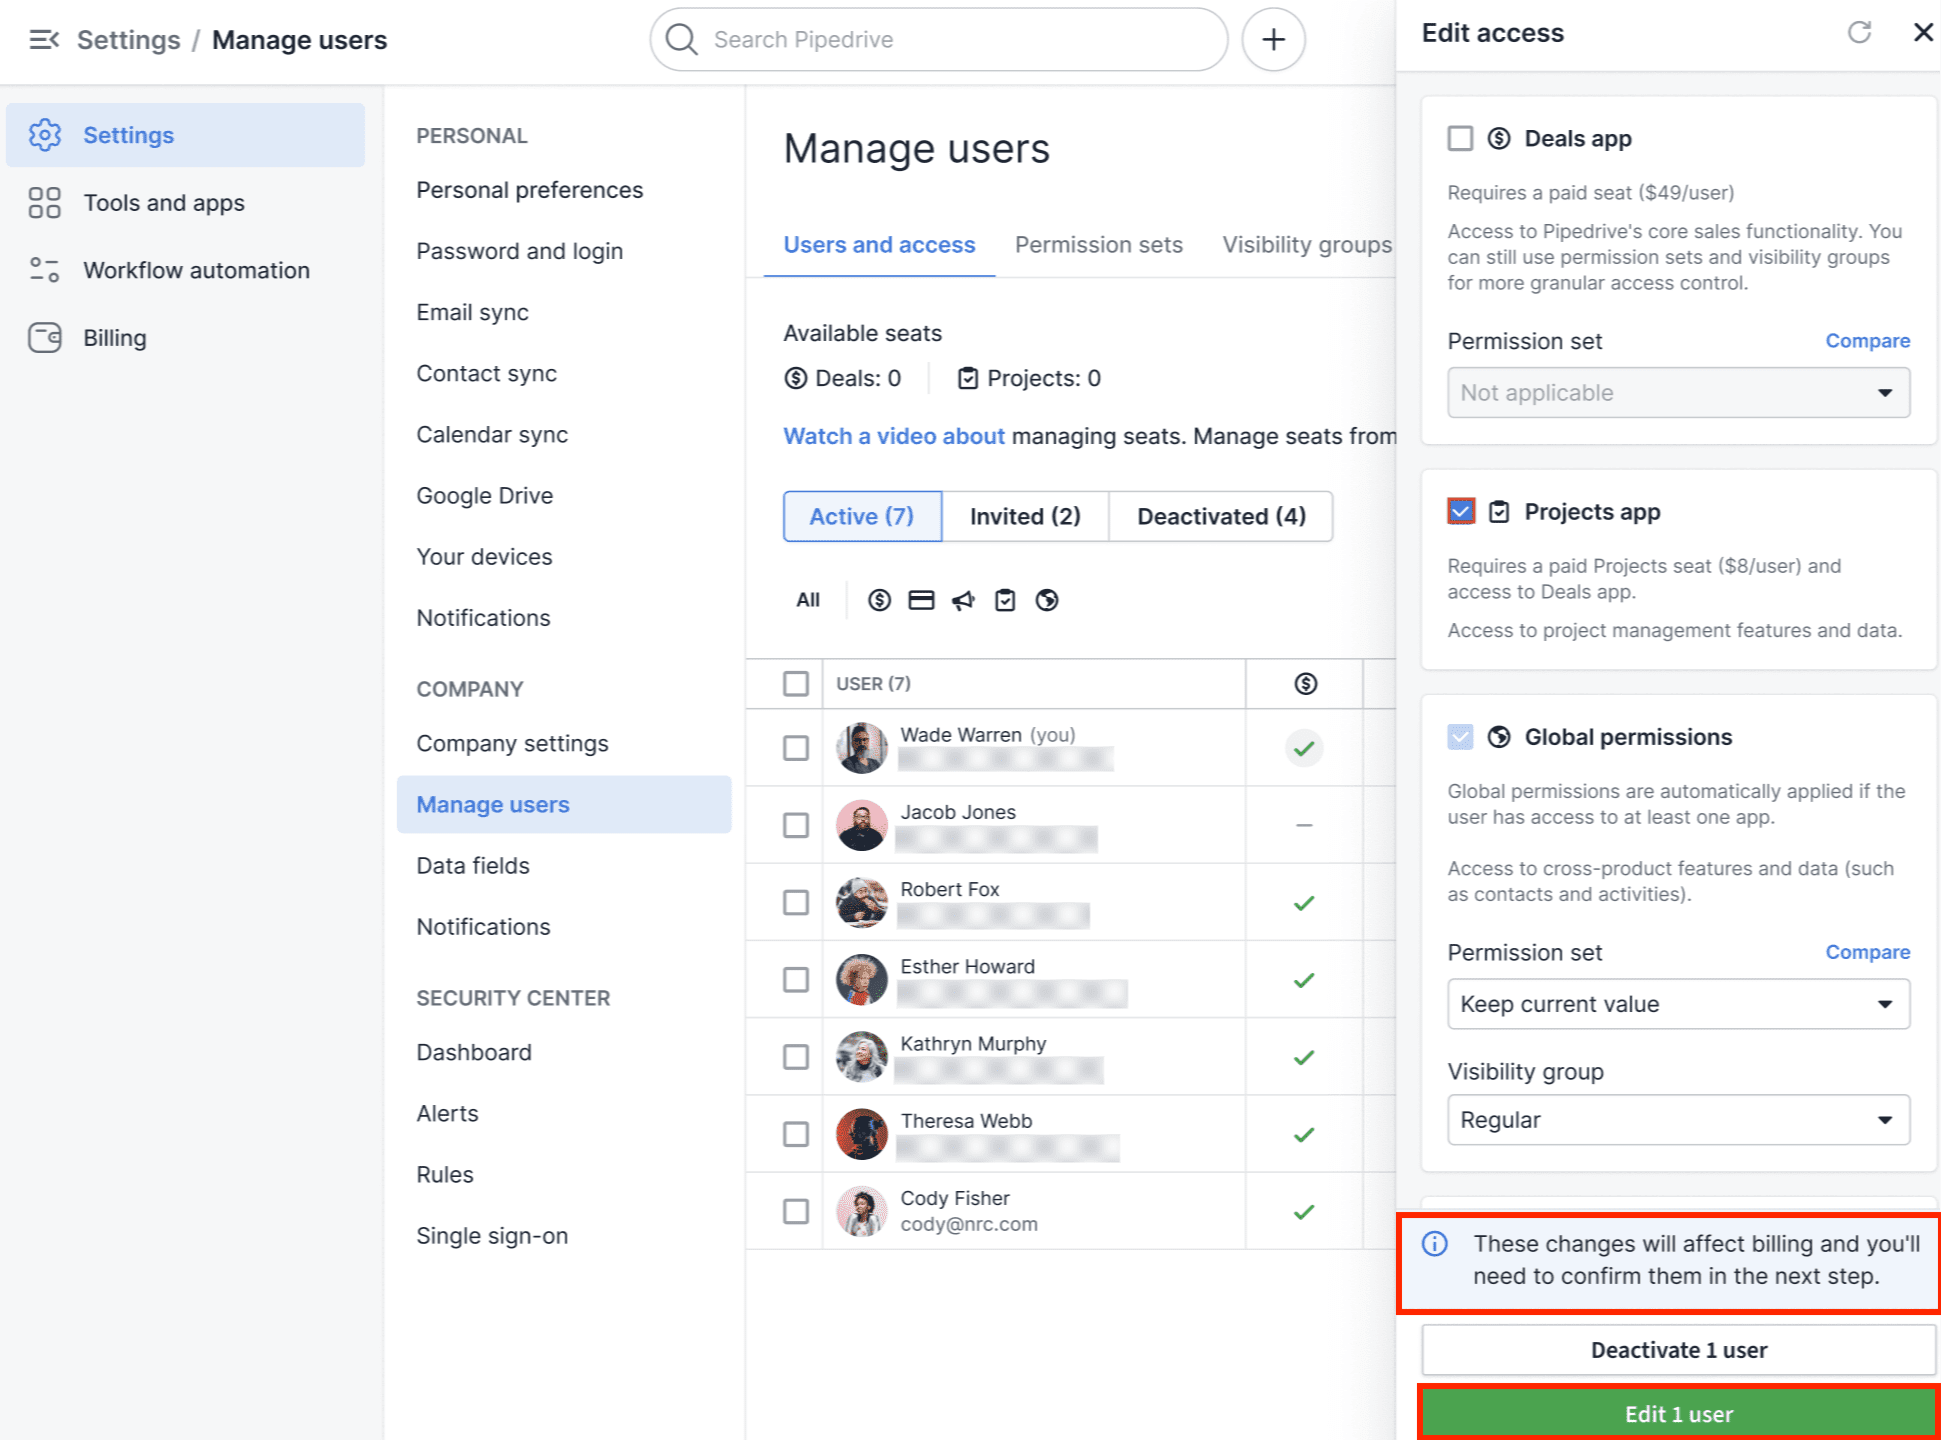Collapse the left navigation sidebar
The height and width of the screenshot is (1440, 1941).
(x=43, y=39)
